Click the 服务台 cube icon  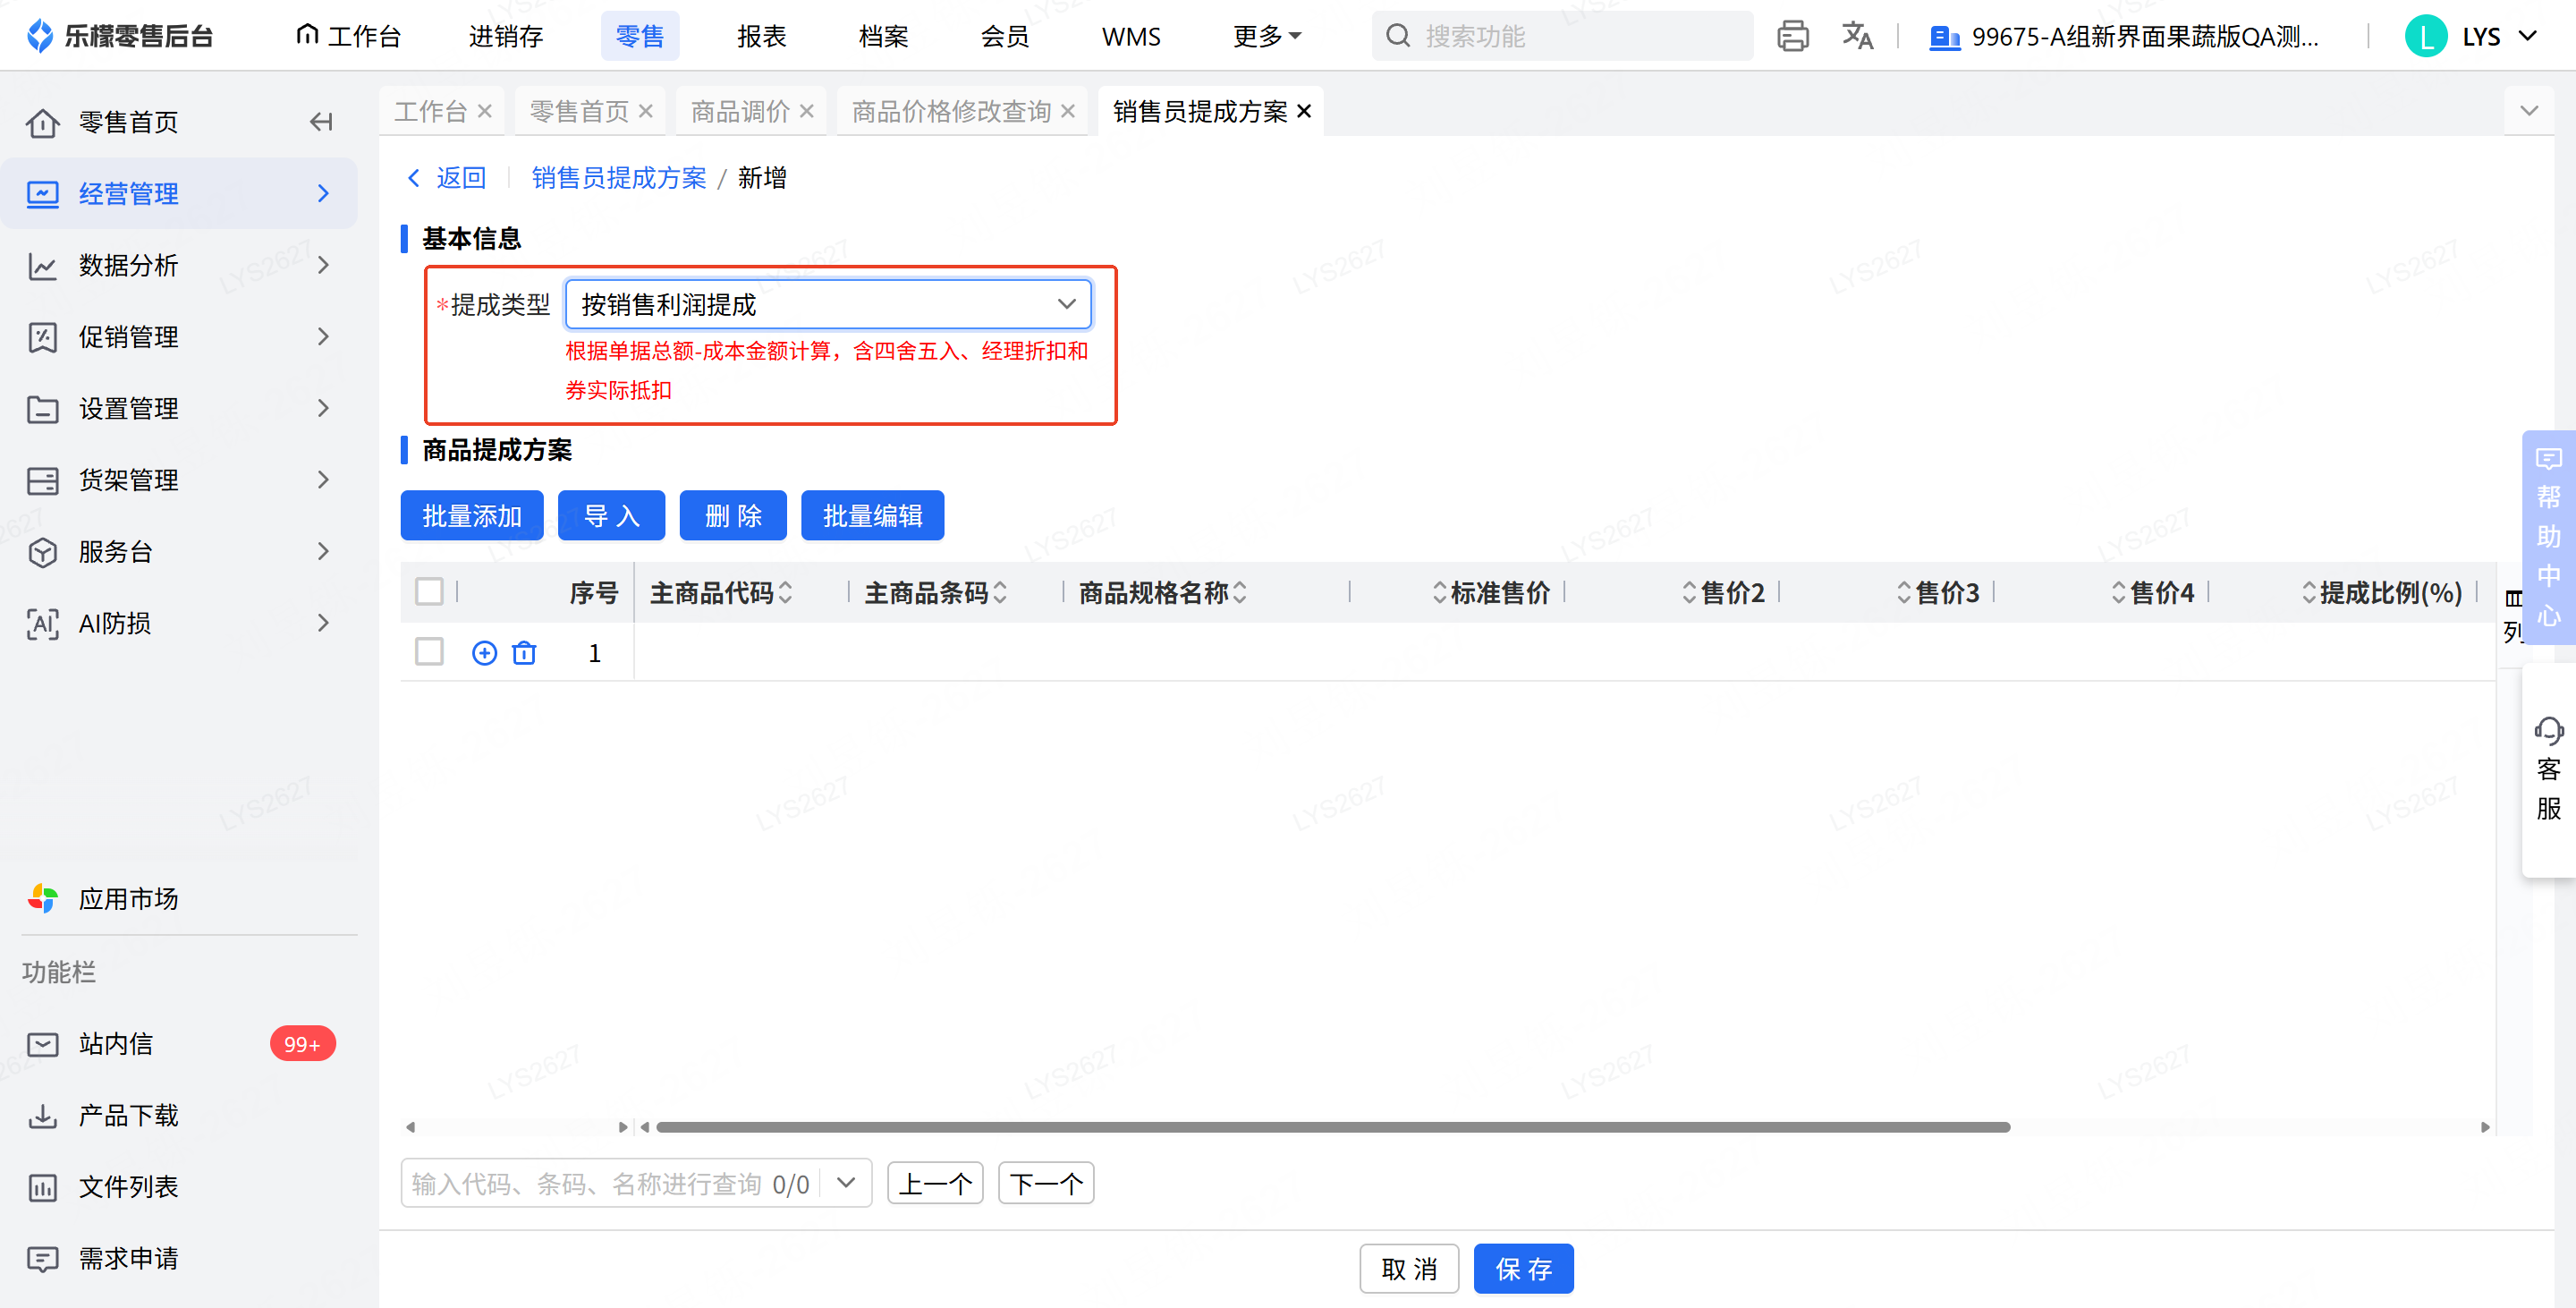42,552
